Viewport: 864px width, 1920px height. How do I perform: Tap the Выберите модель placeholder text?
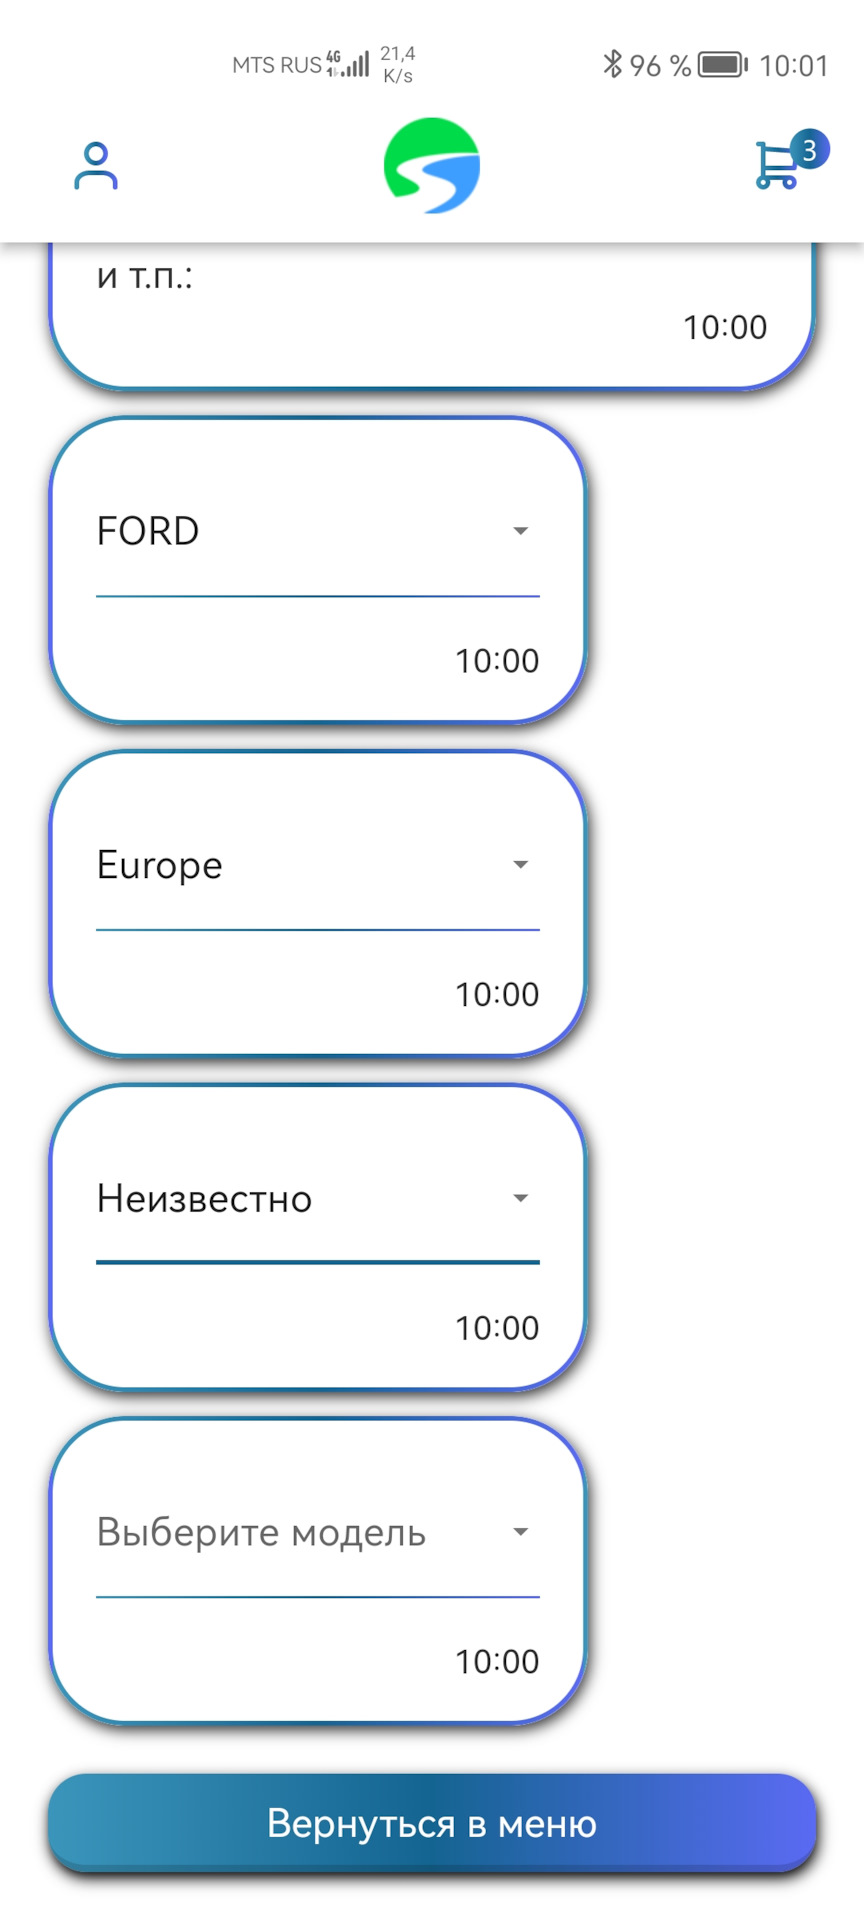(x=261, y=1533)
